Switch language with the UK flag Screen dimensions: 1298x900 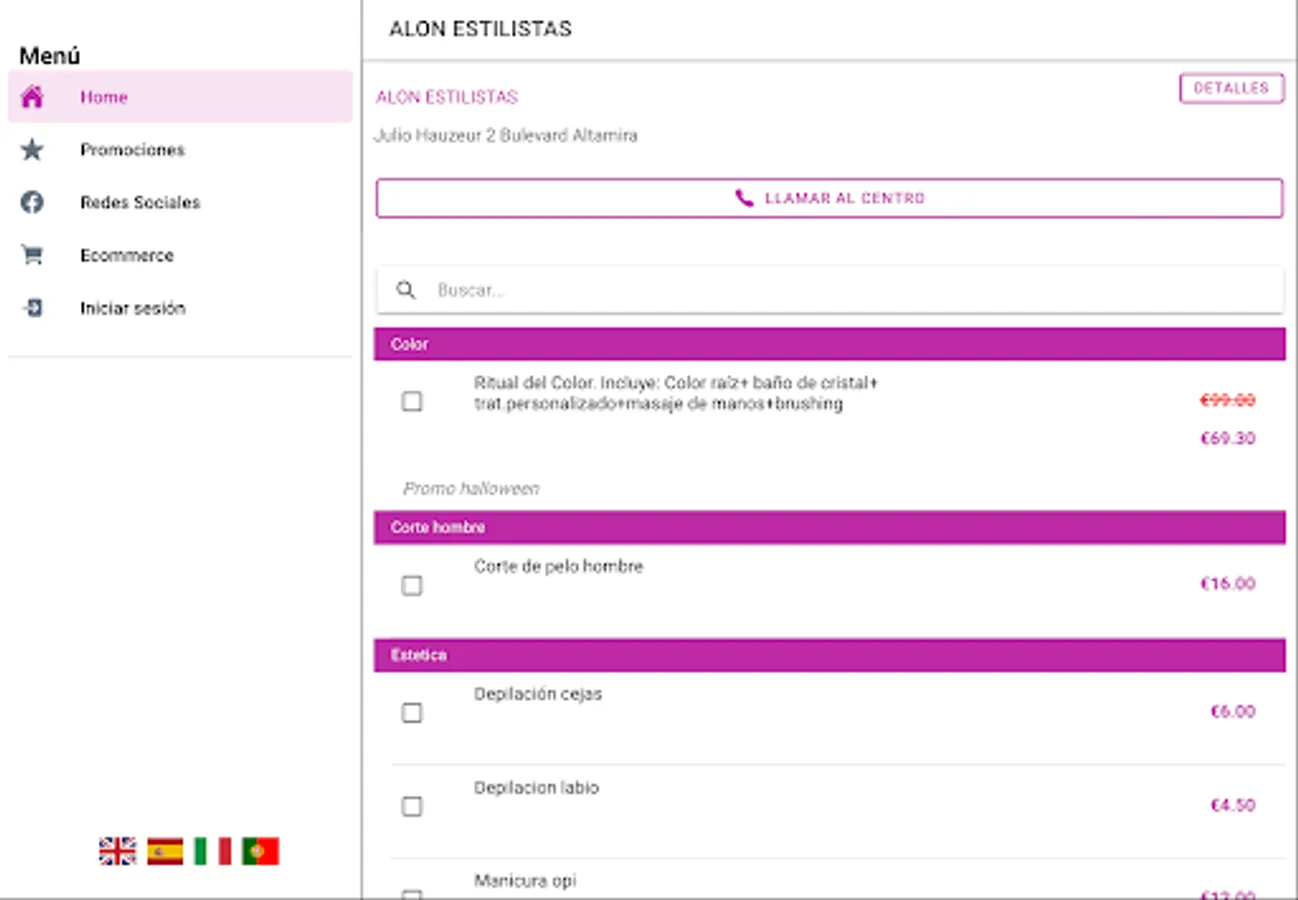pyautogui.click(x=117, y=851)
